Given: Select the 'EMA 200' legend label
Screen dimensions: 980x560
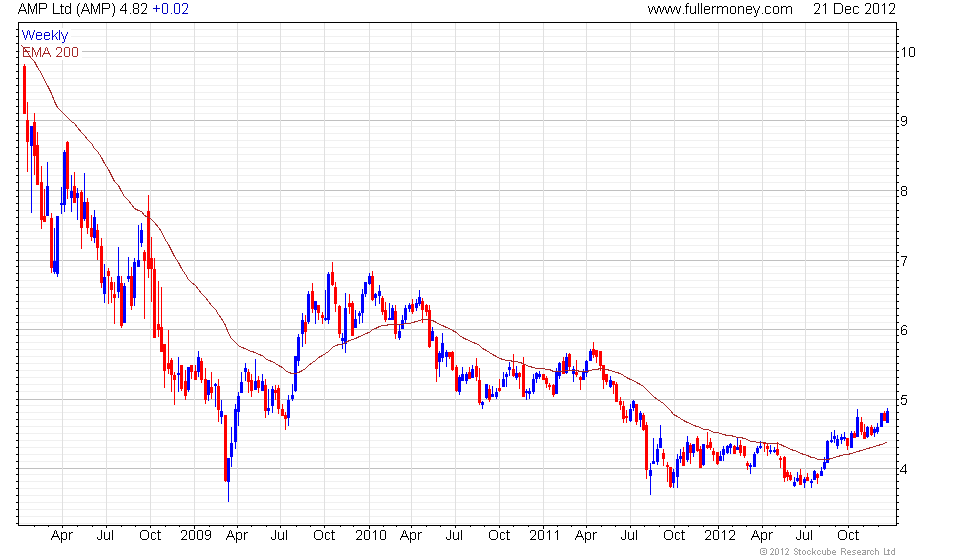Looking at the screenshot, I should pyautogui.click(x=51, y=52).
